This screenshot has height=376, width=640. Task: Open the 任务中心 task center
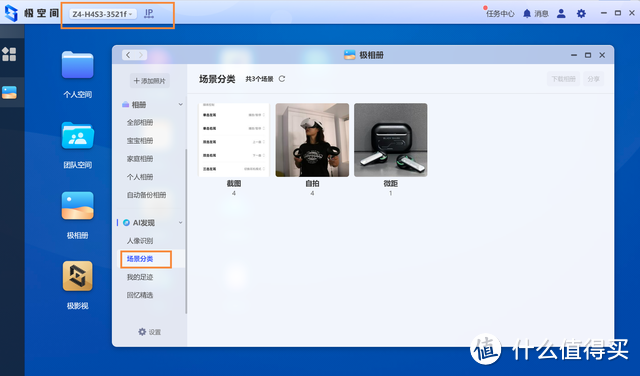tap(500, 13)
